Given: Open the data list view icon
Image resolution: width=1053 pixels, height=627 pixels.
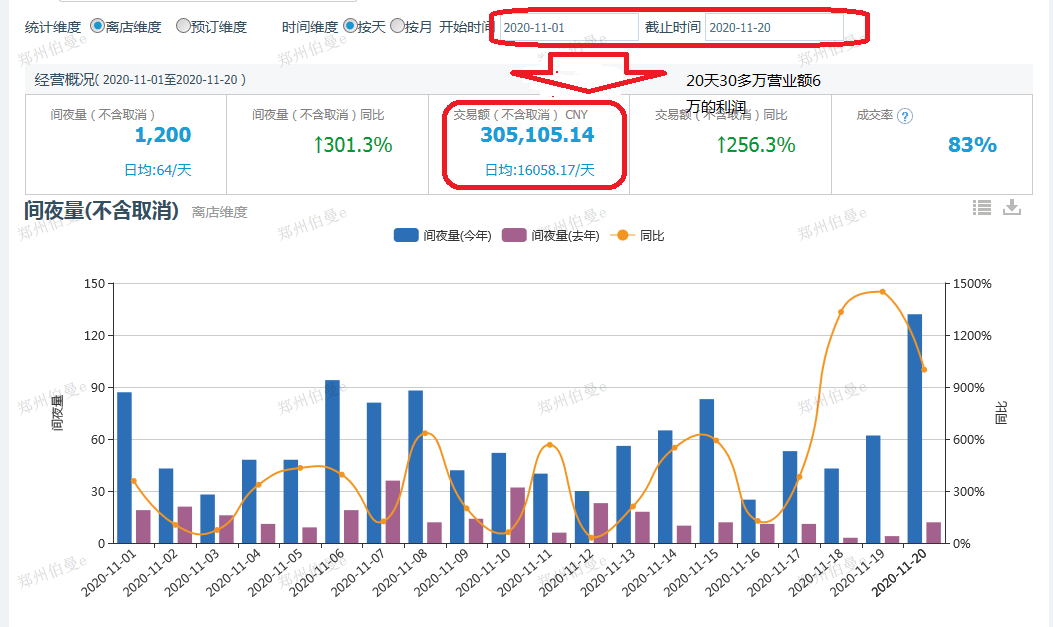Looking at the screenshot, I should (982, 207).
